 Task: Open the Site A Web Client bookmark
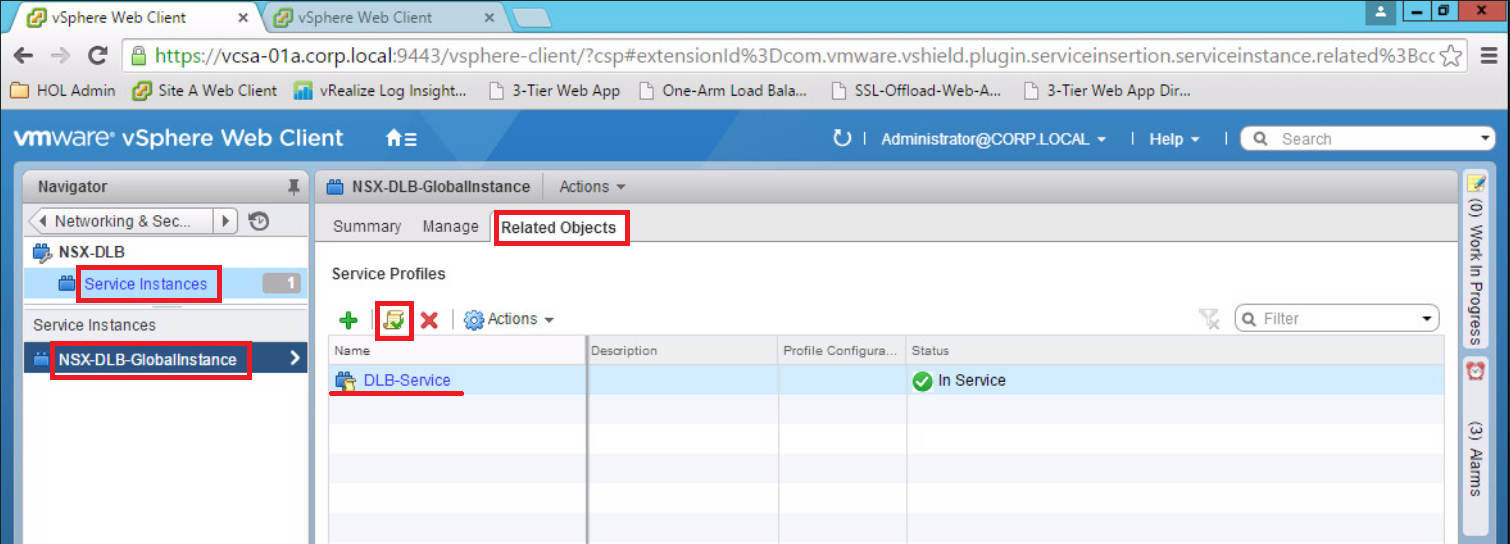coord(205,91)
